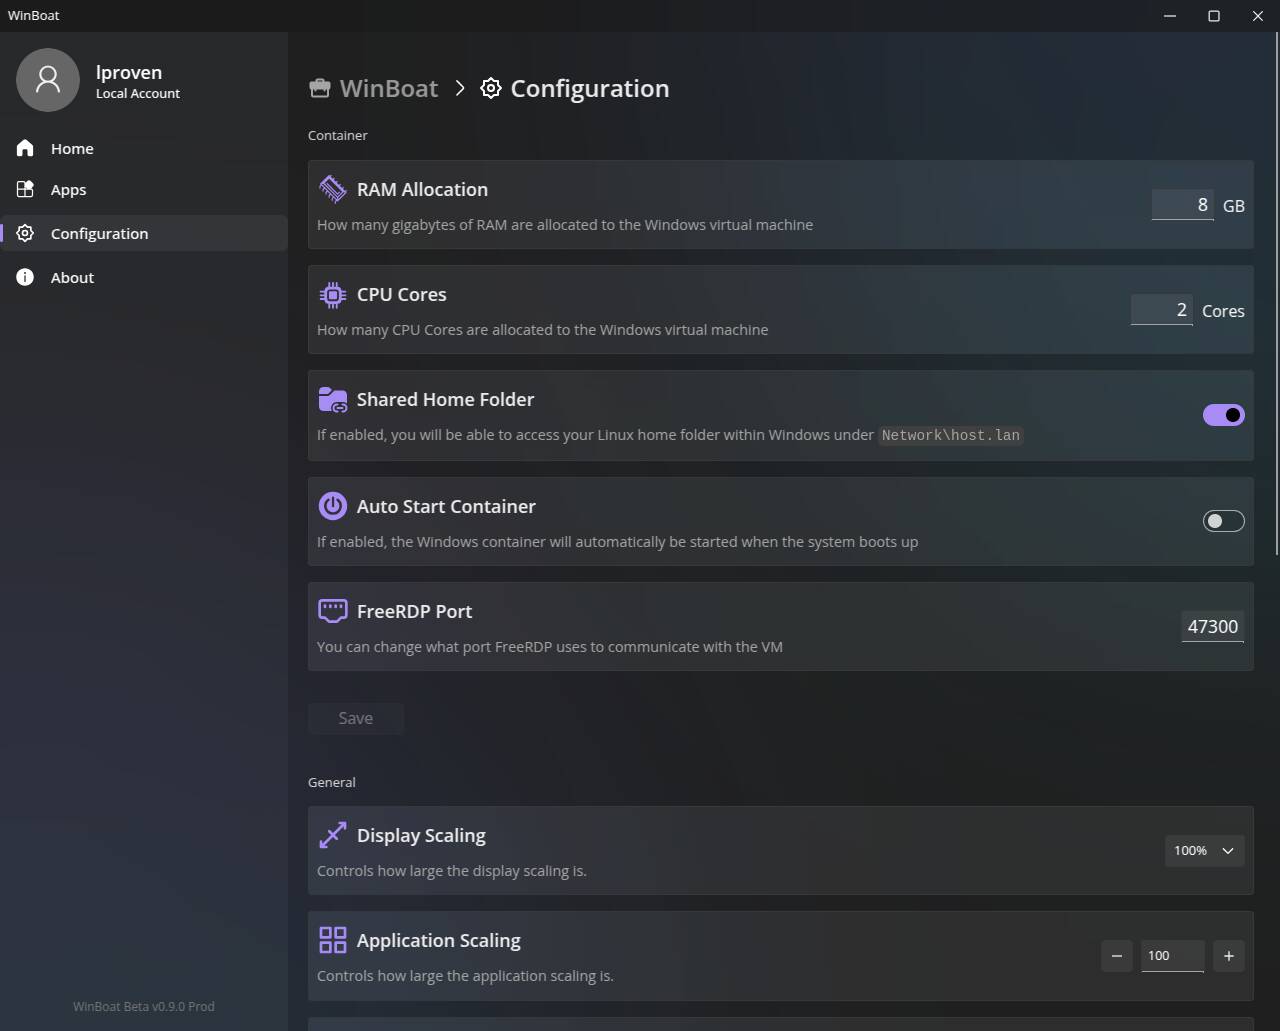Go to the Home page in sidebar
Image resolution: width=1280 pixels, height=1031 pixels.
[72, 149]
